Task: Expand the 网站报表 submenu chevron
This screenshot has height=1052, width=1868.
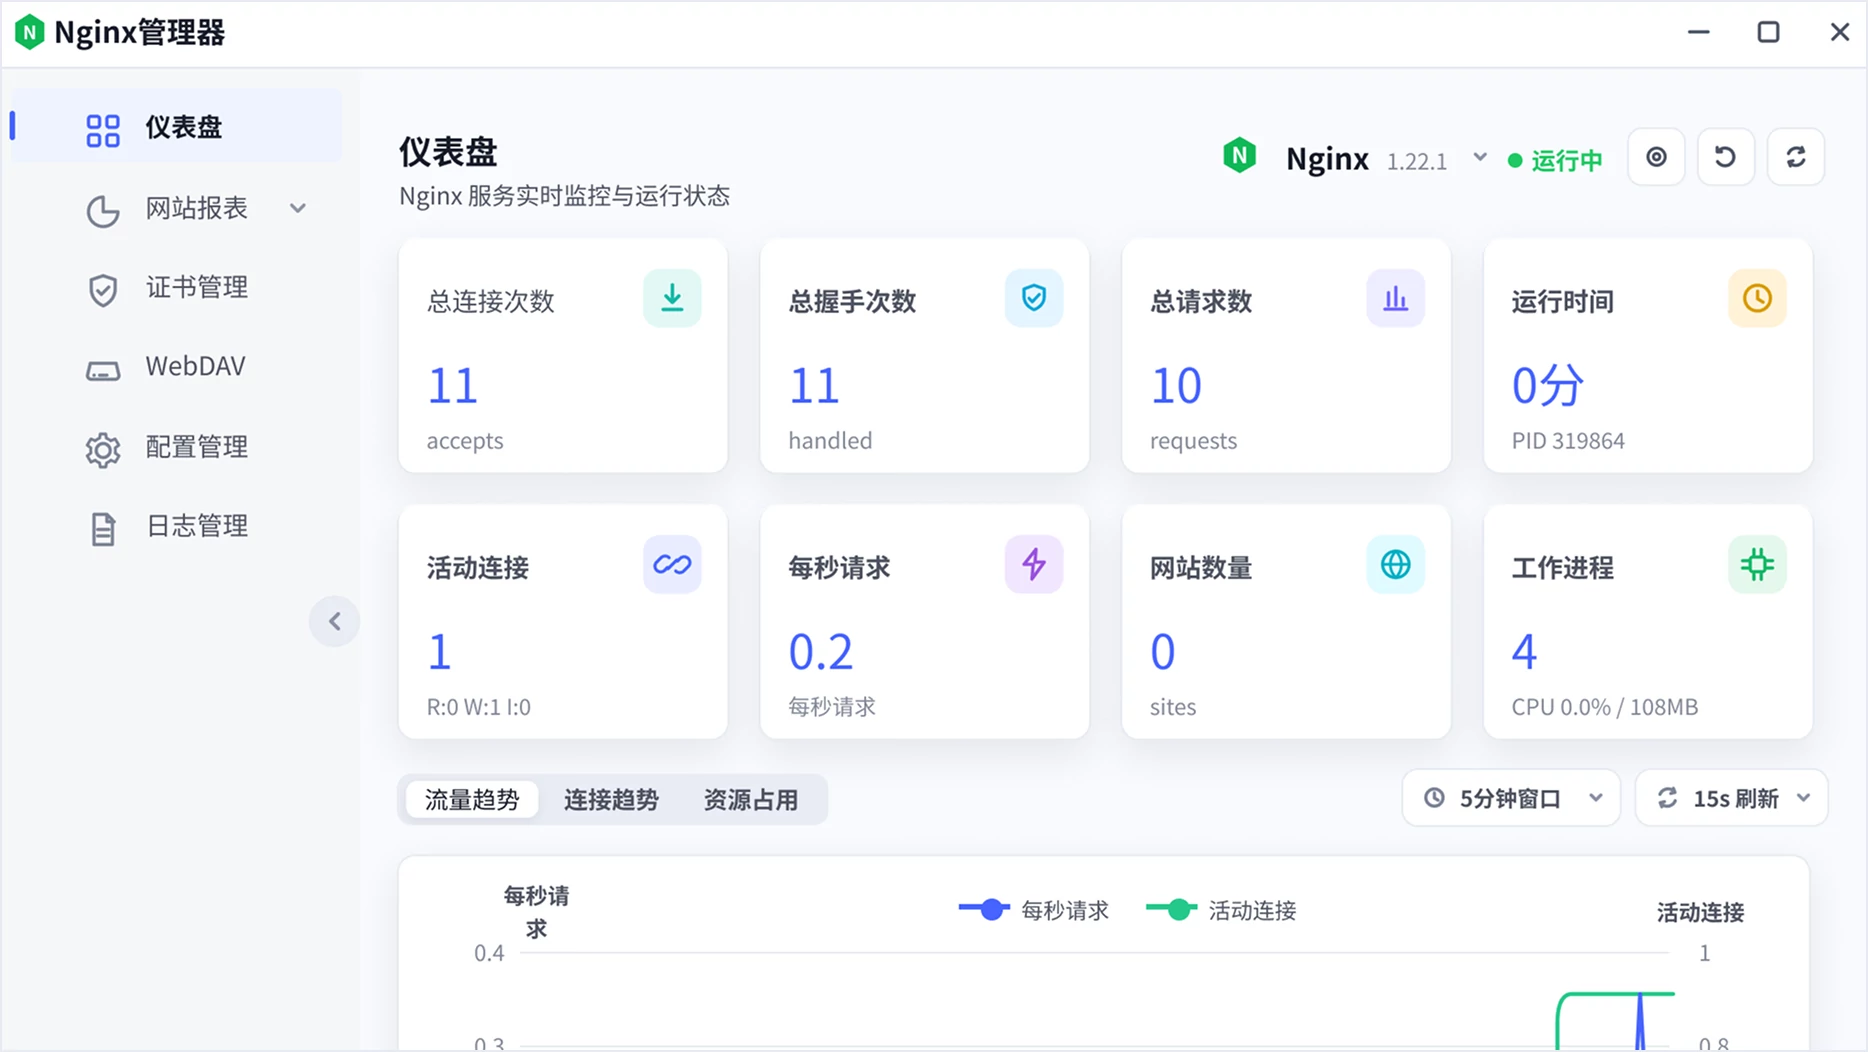Action: click(298, 208)
